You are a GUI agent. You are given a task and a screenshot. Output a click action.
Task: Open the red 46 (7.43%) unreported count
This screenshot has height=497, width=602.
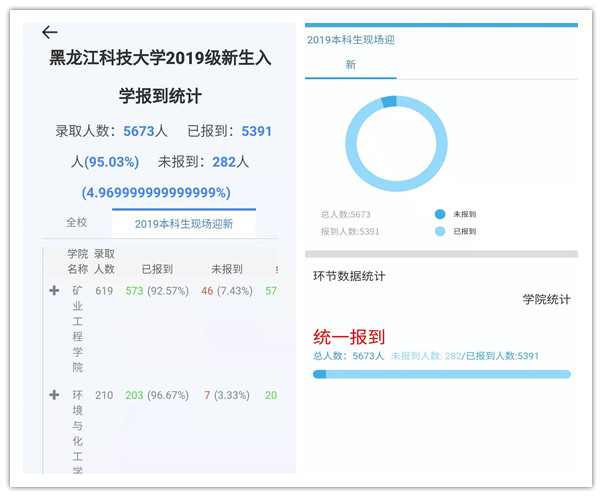click(227, 291)
